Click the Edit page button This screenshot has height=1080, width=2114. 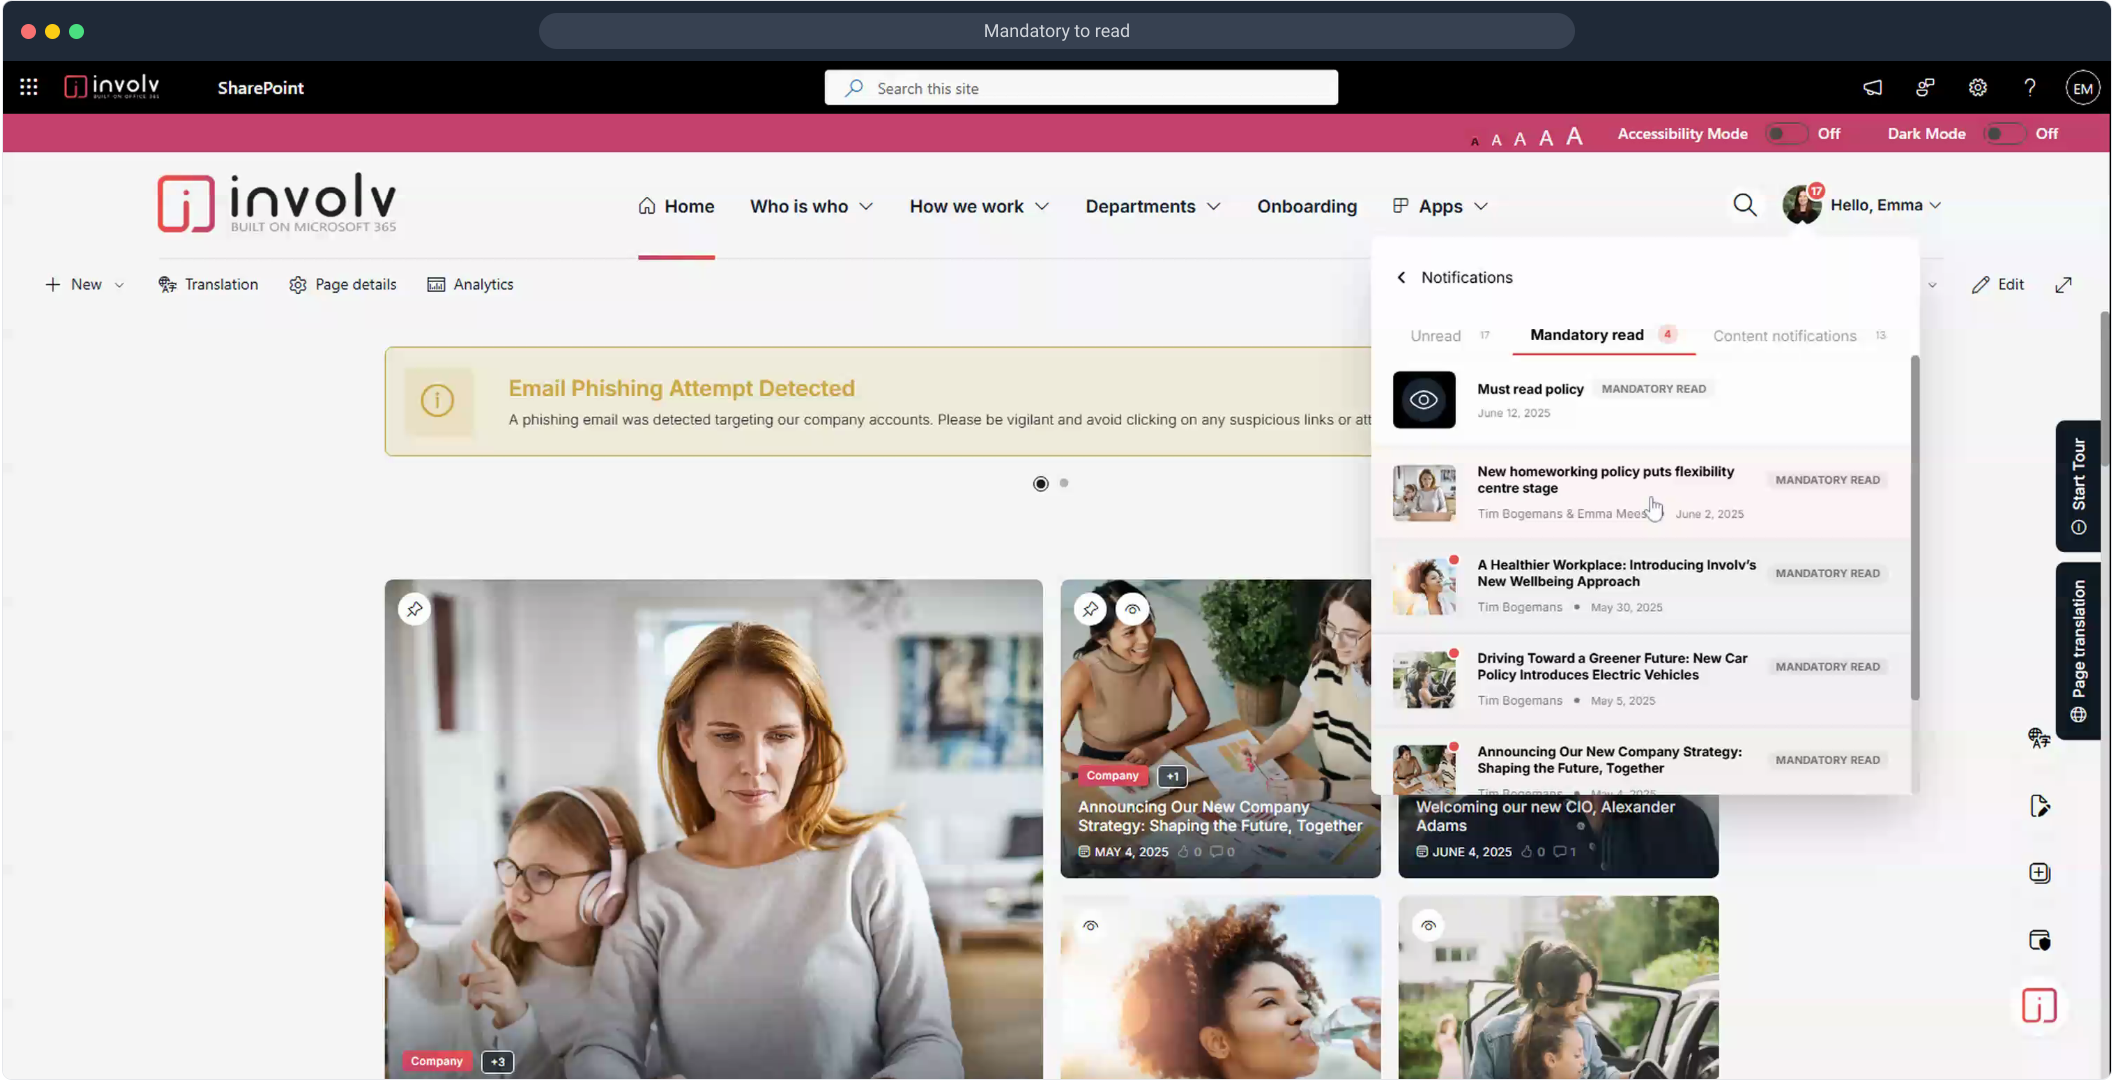tap(1998, 285)
